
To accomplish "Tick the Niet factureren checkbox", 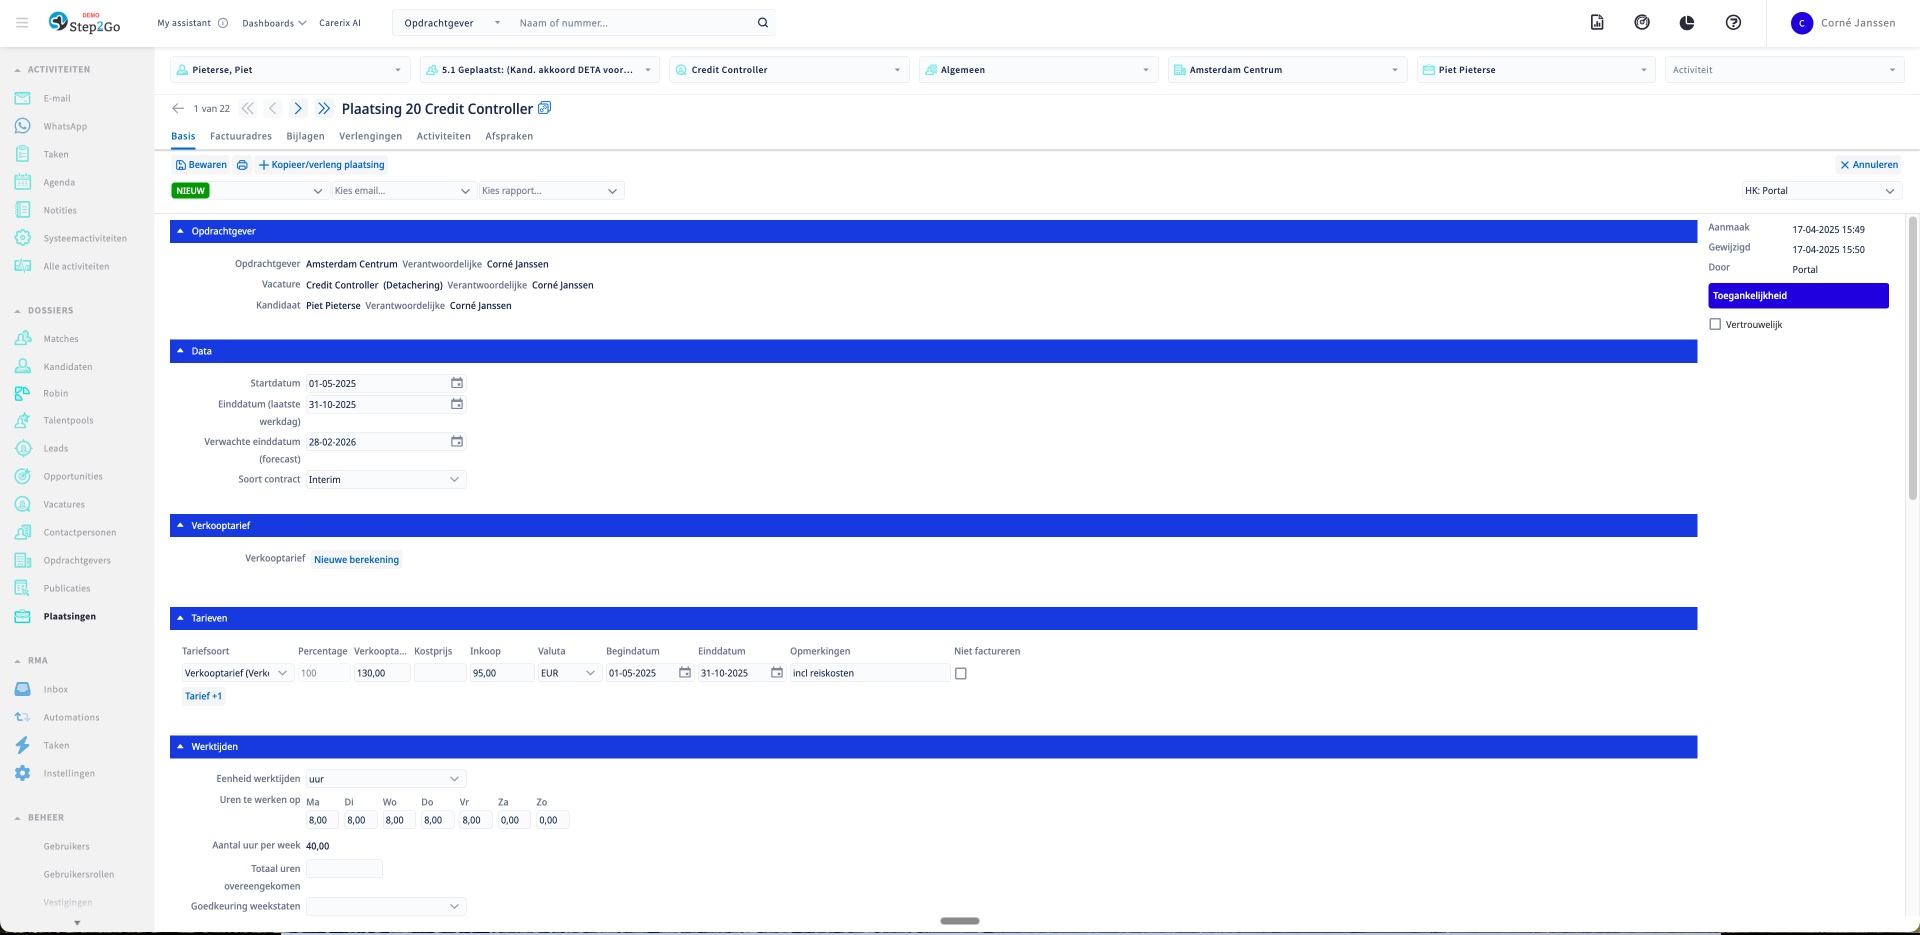I will click(961, 674).
